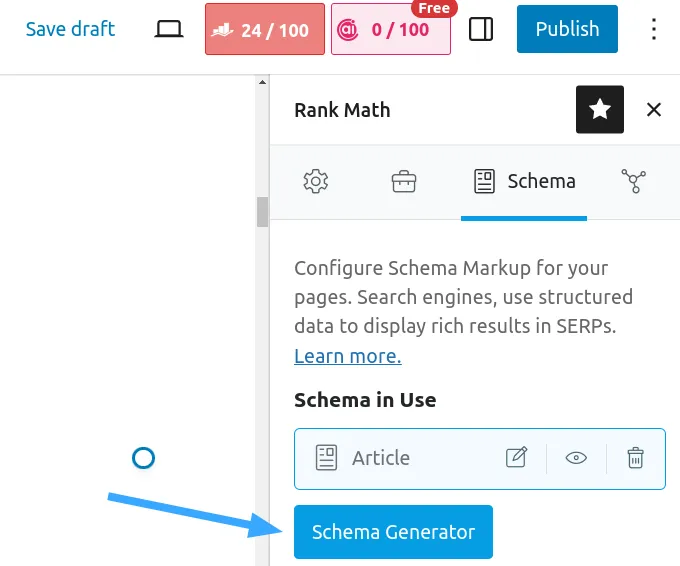Switch to the Advanced briefcase tab
Screen dimensions: 680x566
[x=404, y=181]
